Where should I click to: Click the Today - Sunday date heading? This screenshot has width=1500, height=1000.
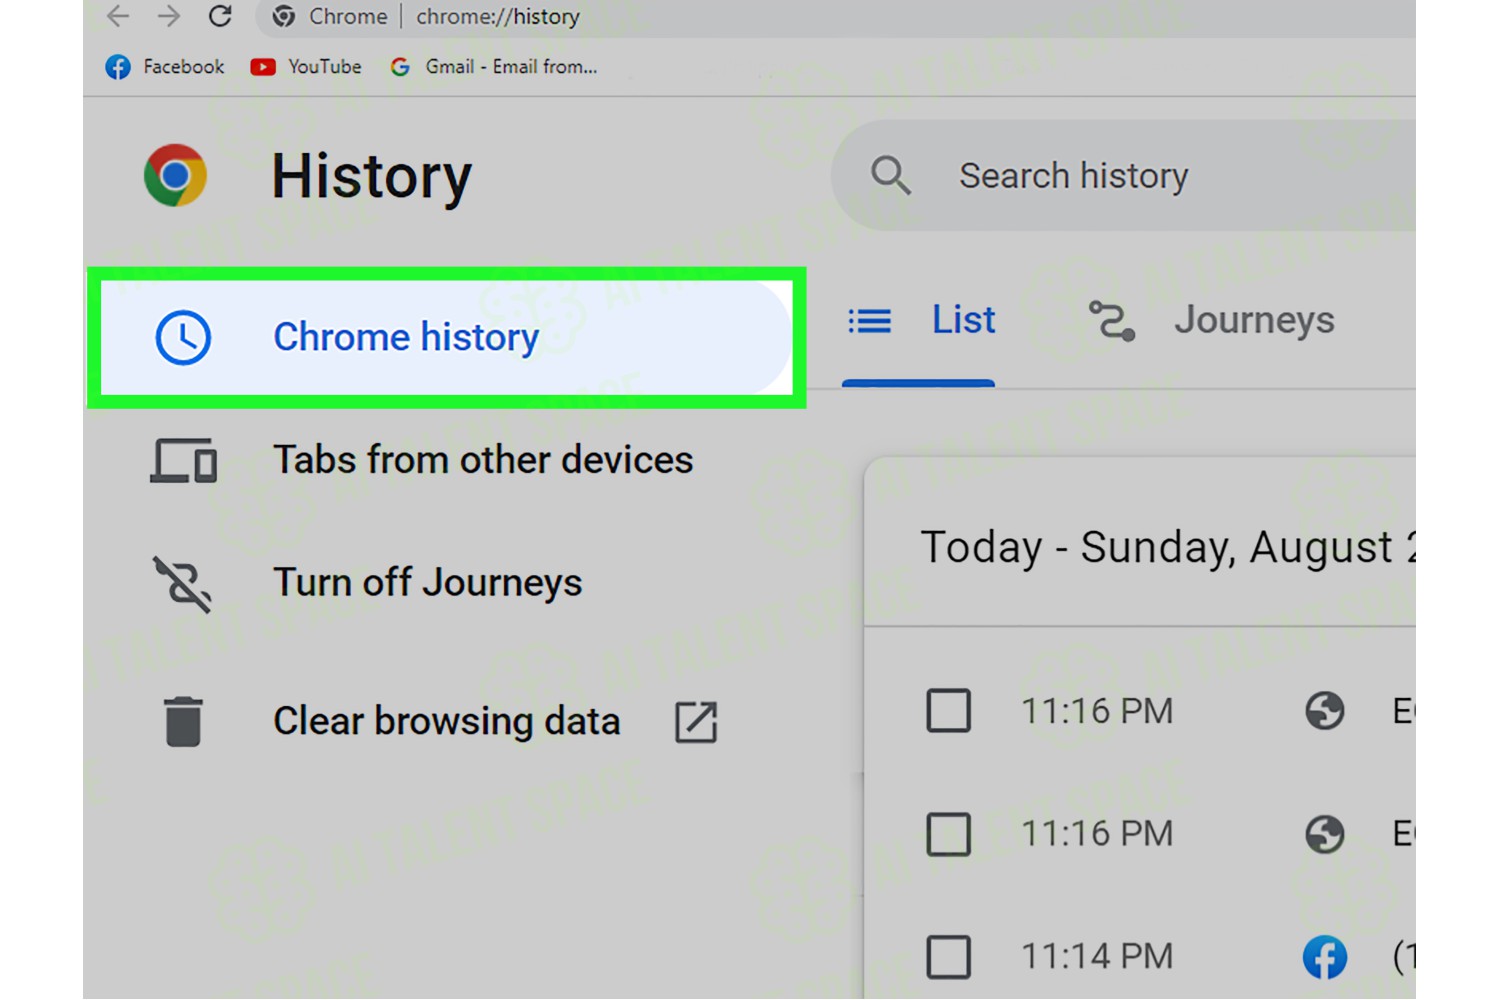click(1167, 548)
